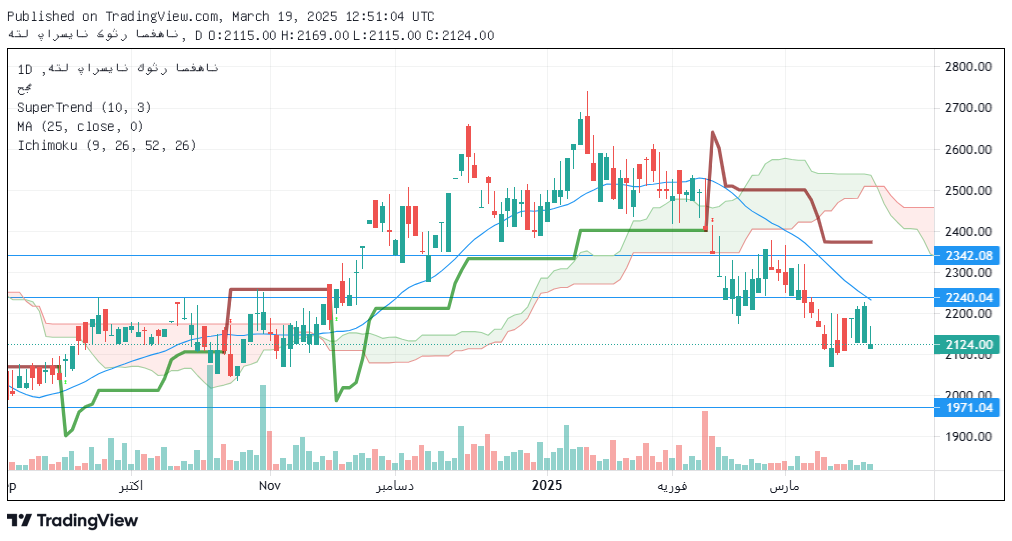Click the Ichimoku (9, 26, 52, 26) legend

click(x=106, y=145)
